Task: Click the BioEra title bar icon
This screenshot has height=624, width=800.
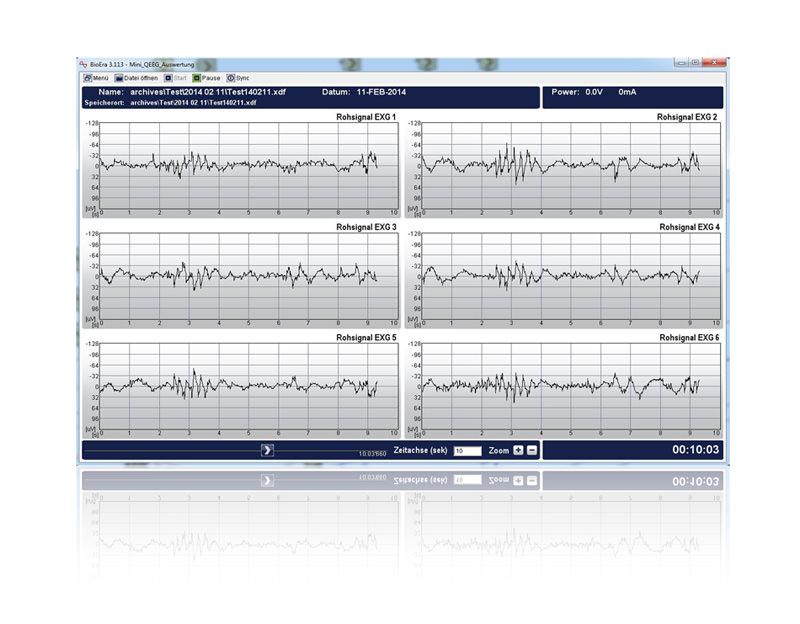Action: coord(83,64)
